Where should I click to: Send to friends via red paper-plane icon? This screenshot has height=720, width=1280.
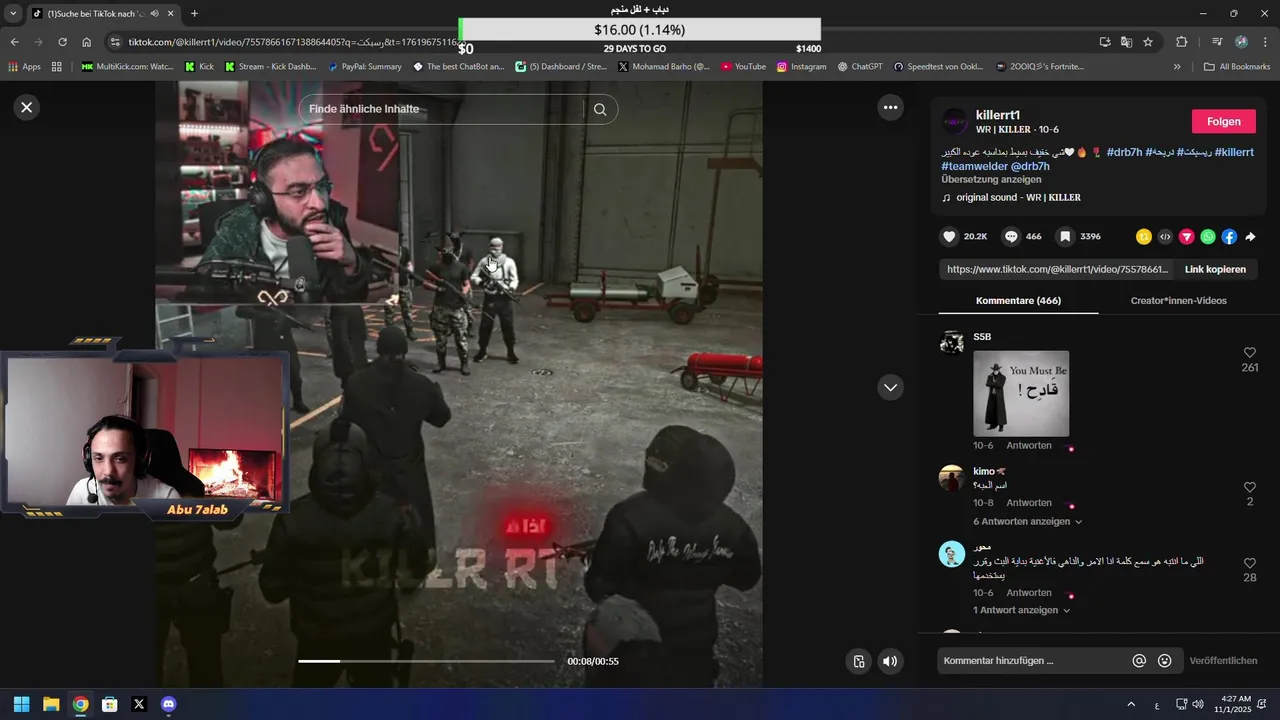1187,237
